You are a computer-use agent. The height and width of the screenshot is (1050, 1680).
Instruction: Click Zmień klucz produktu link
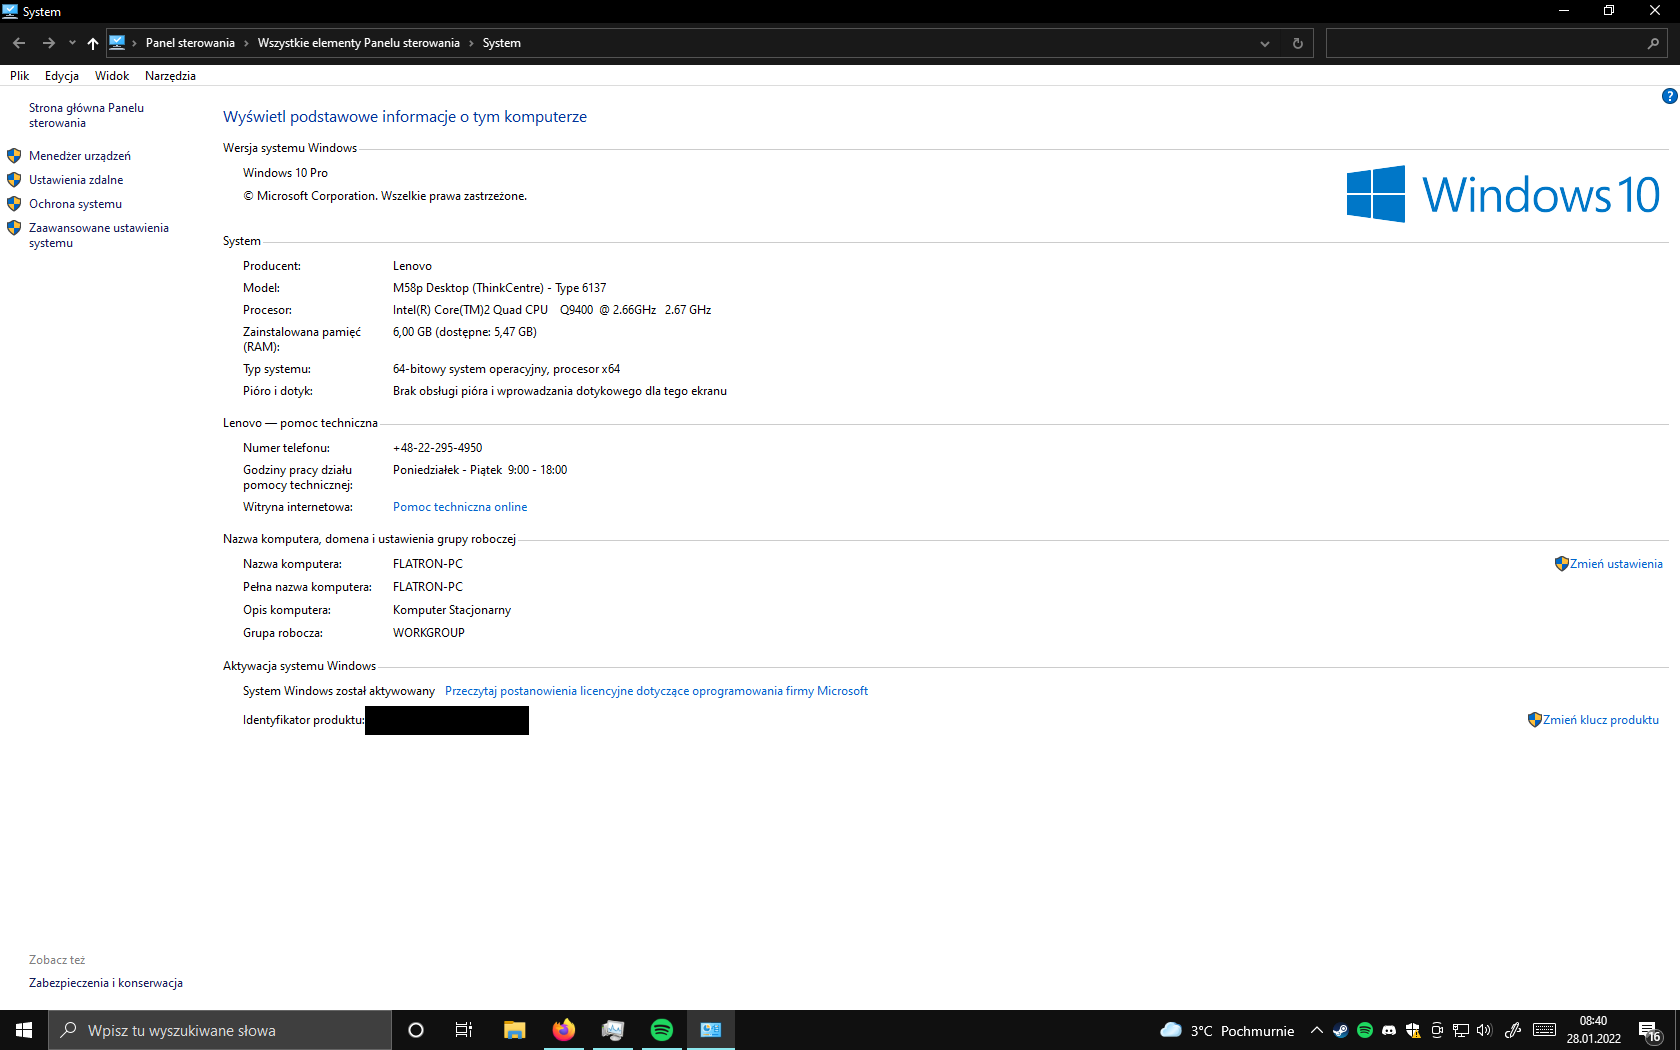pos(1600,720)
